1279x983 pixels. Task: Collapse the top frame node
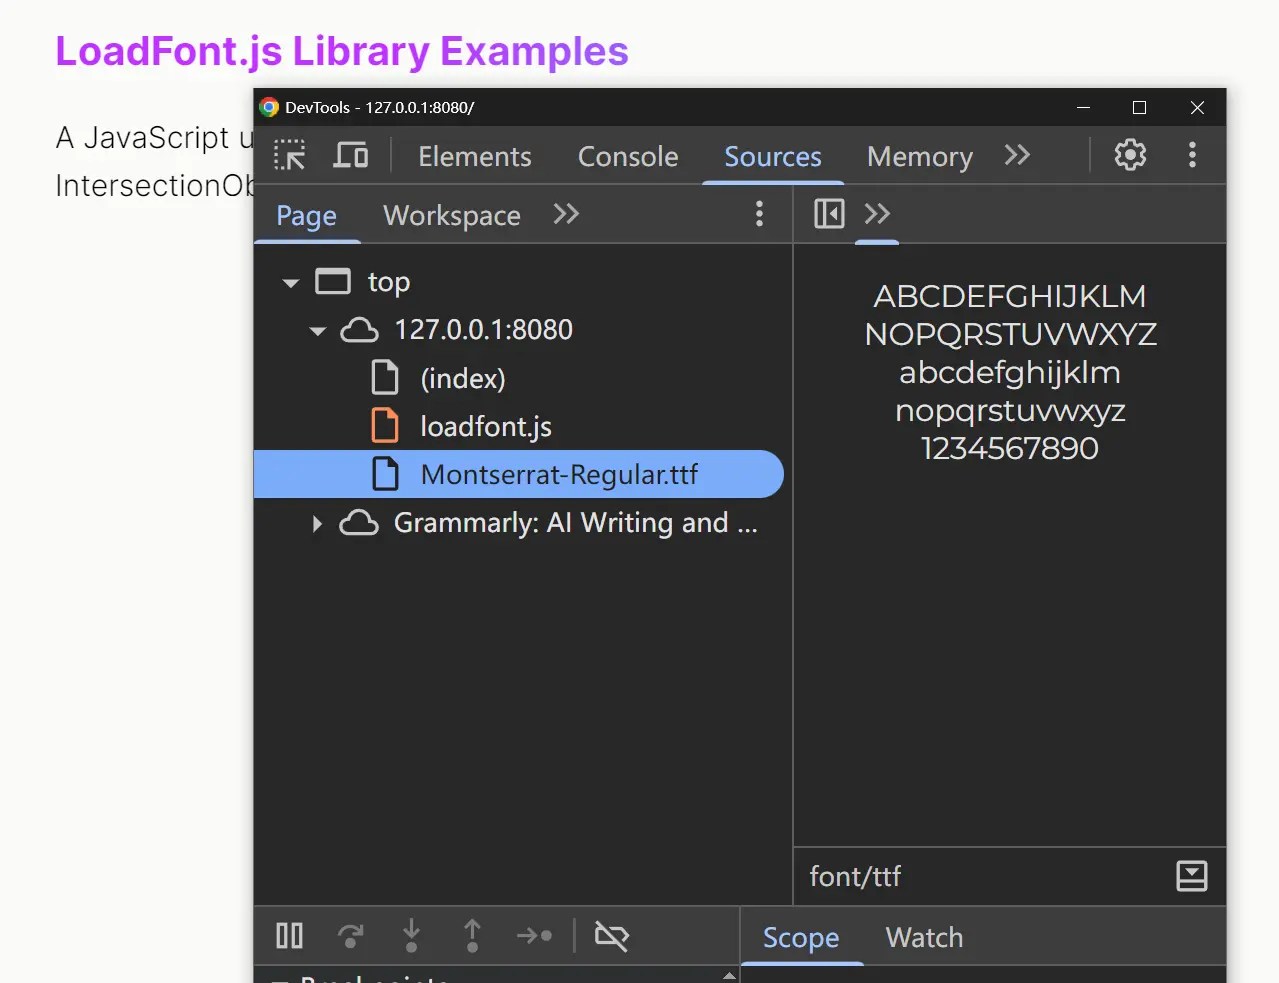(x=289, y=283)
